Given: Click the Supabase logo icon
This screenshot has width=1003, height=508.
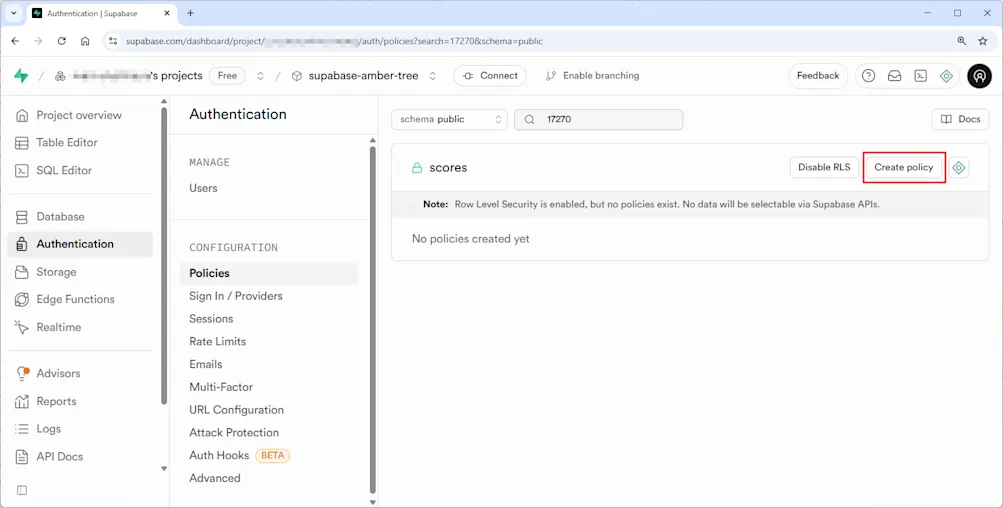Looking at the screenshot, I should coord(21,75).
